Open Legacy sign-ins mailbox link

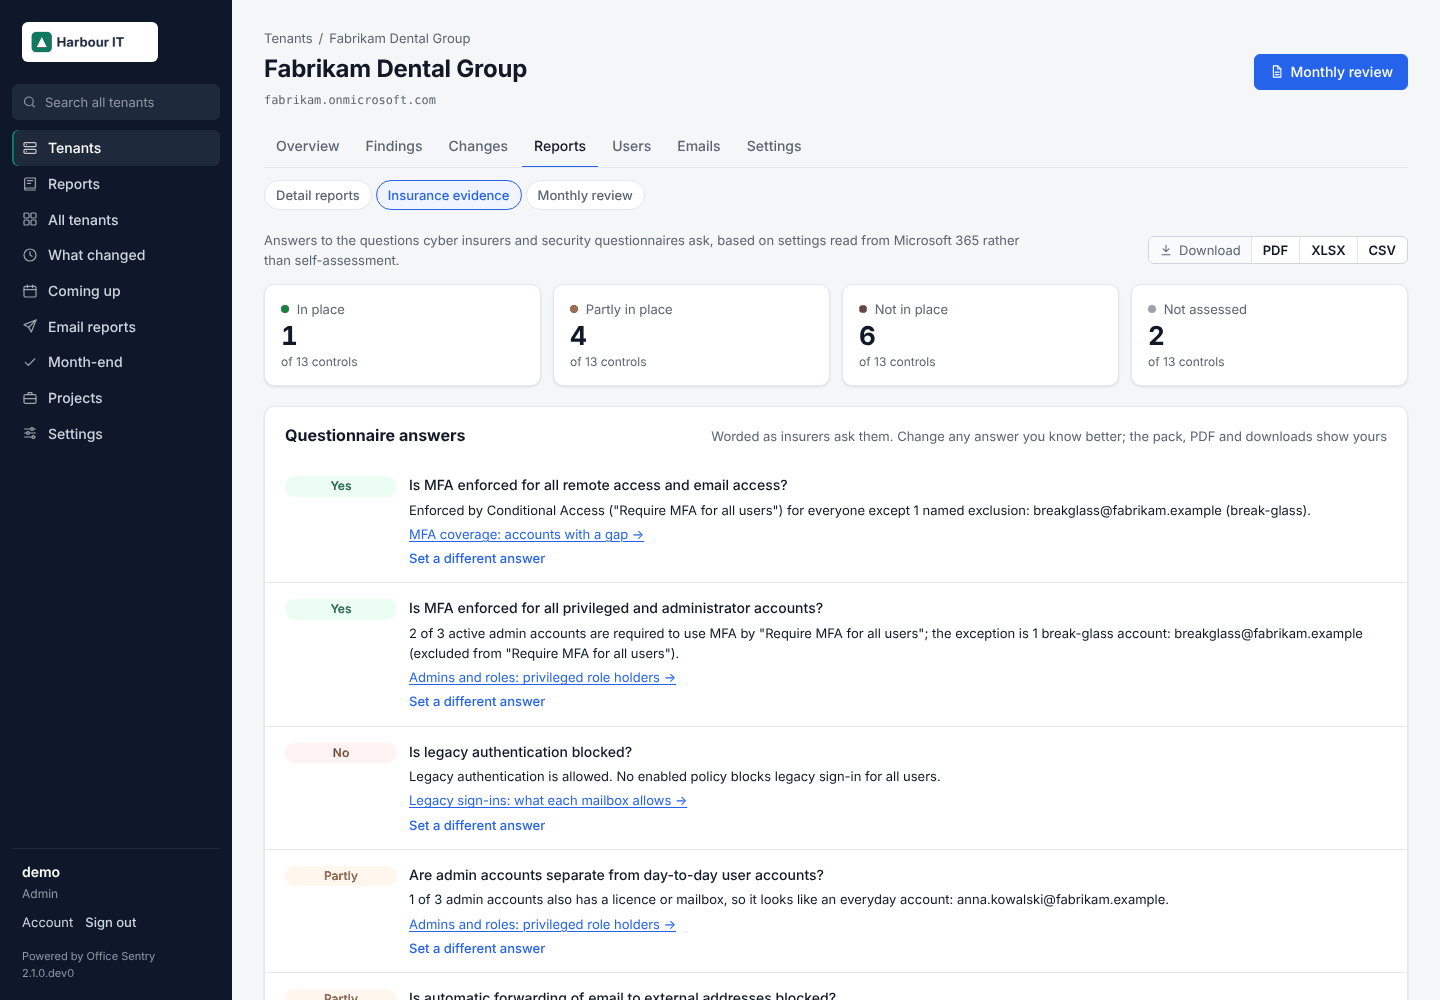(x=548, y=800)
